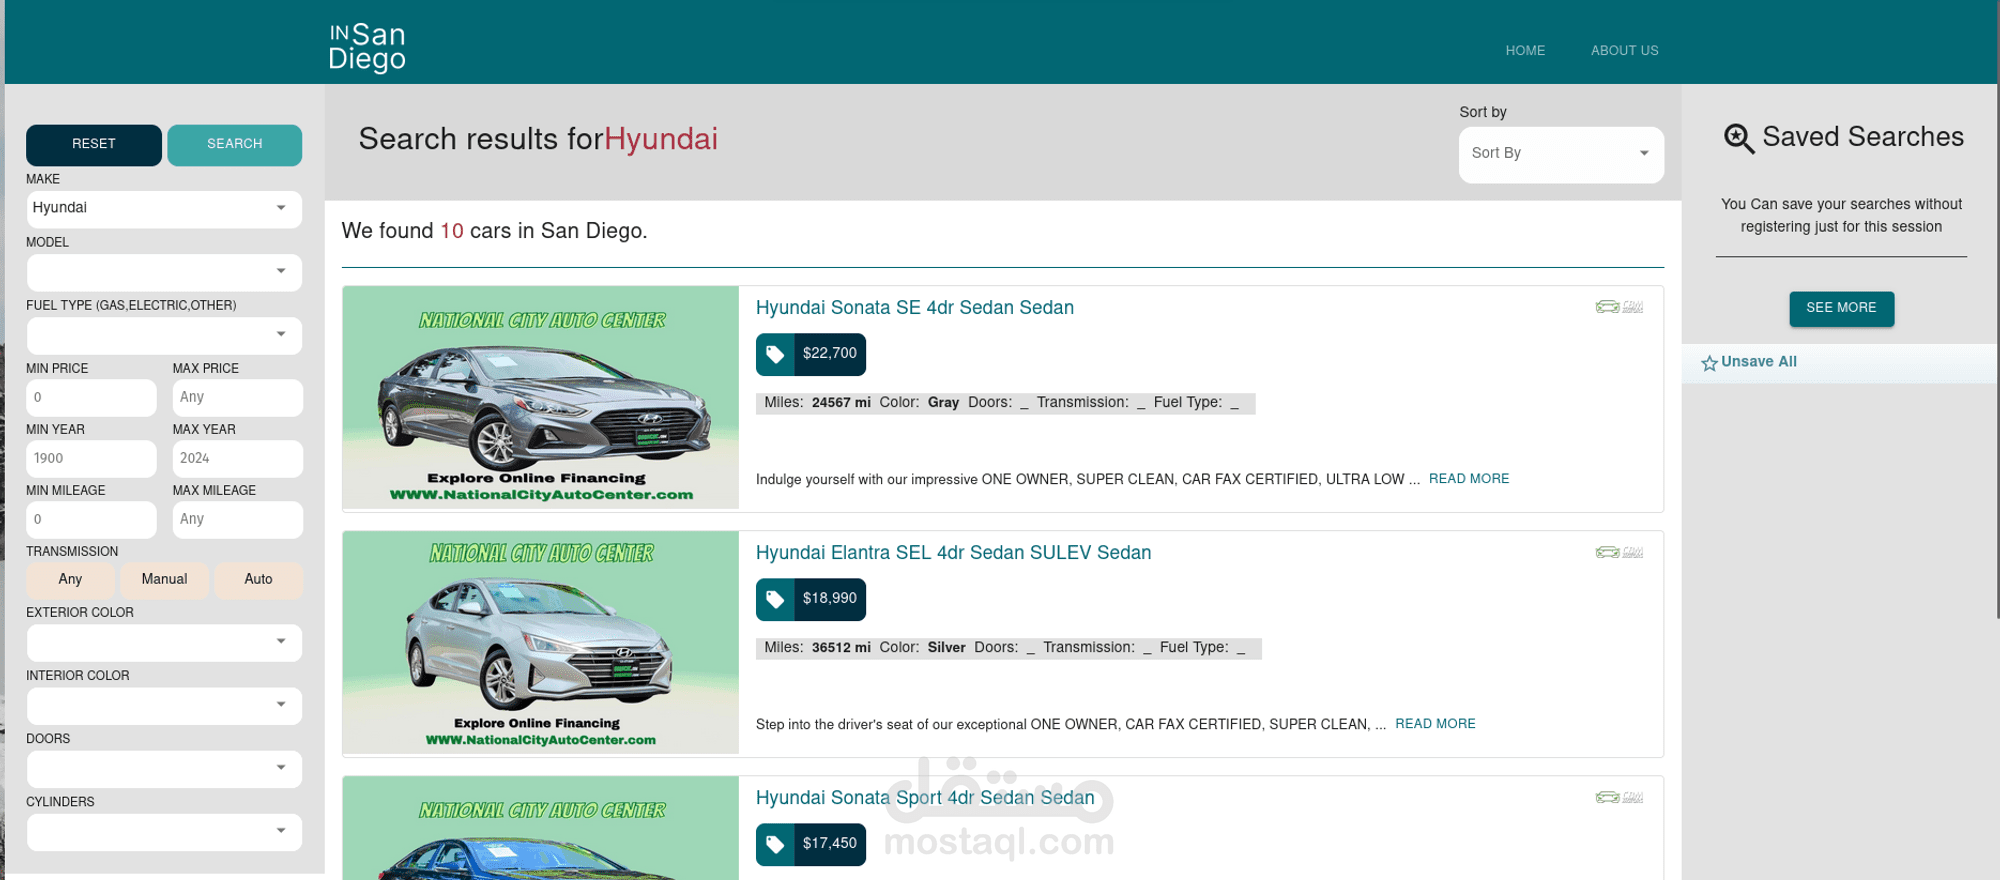Click the Saved Searches magnifier icon
The width and height of the screenshot is (2000, 880).
(1739, 138)
